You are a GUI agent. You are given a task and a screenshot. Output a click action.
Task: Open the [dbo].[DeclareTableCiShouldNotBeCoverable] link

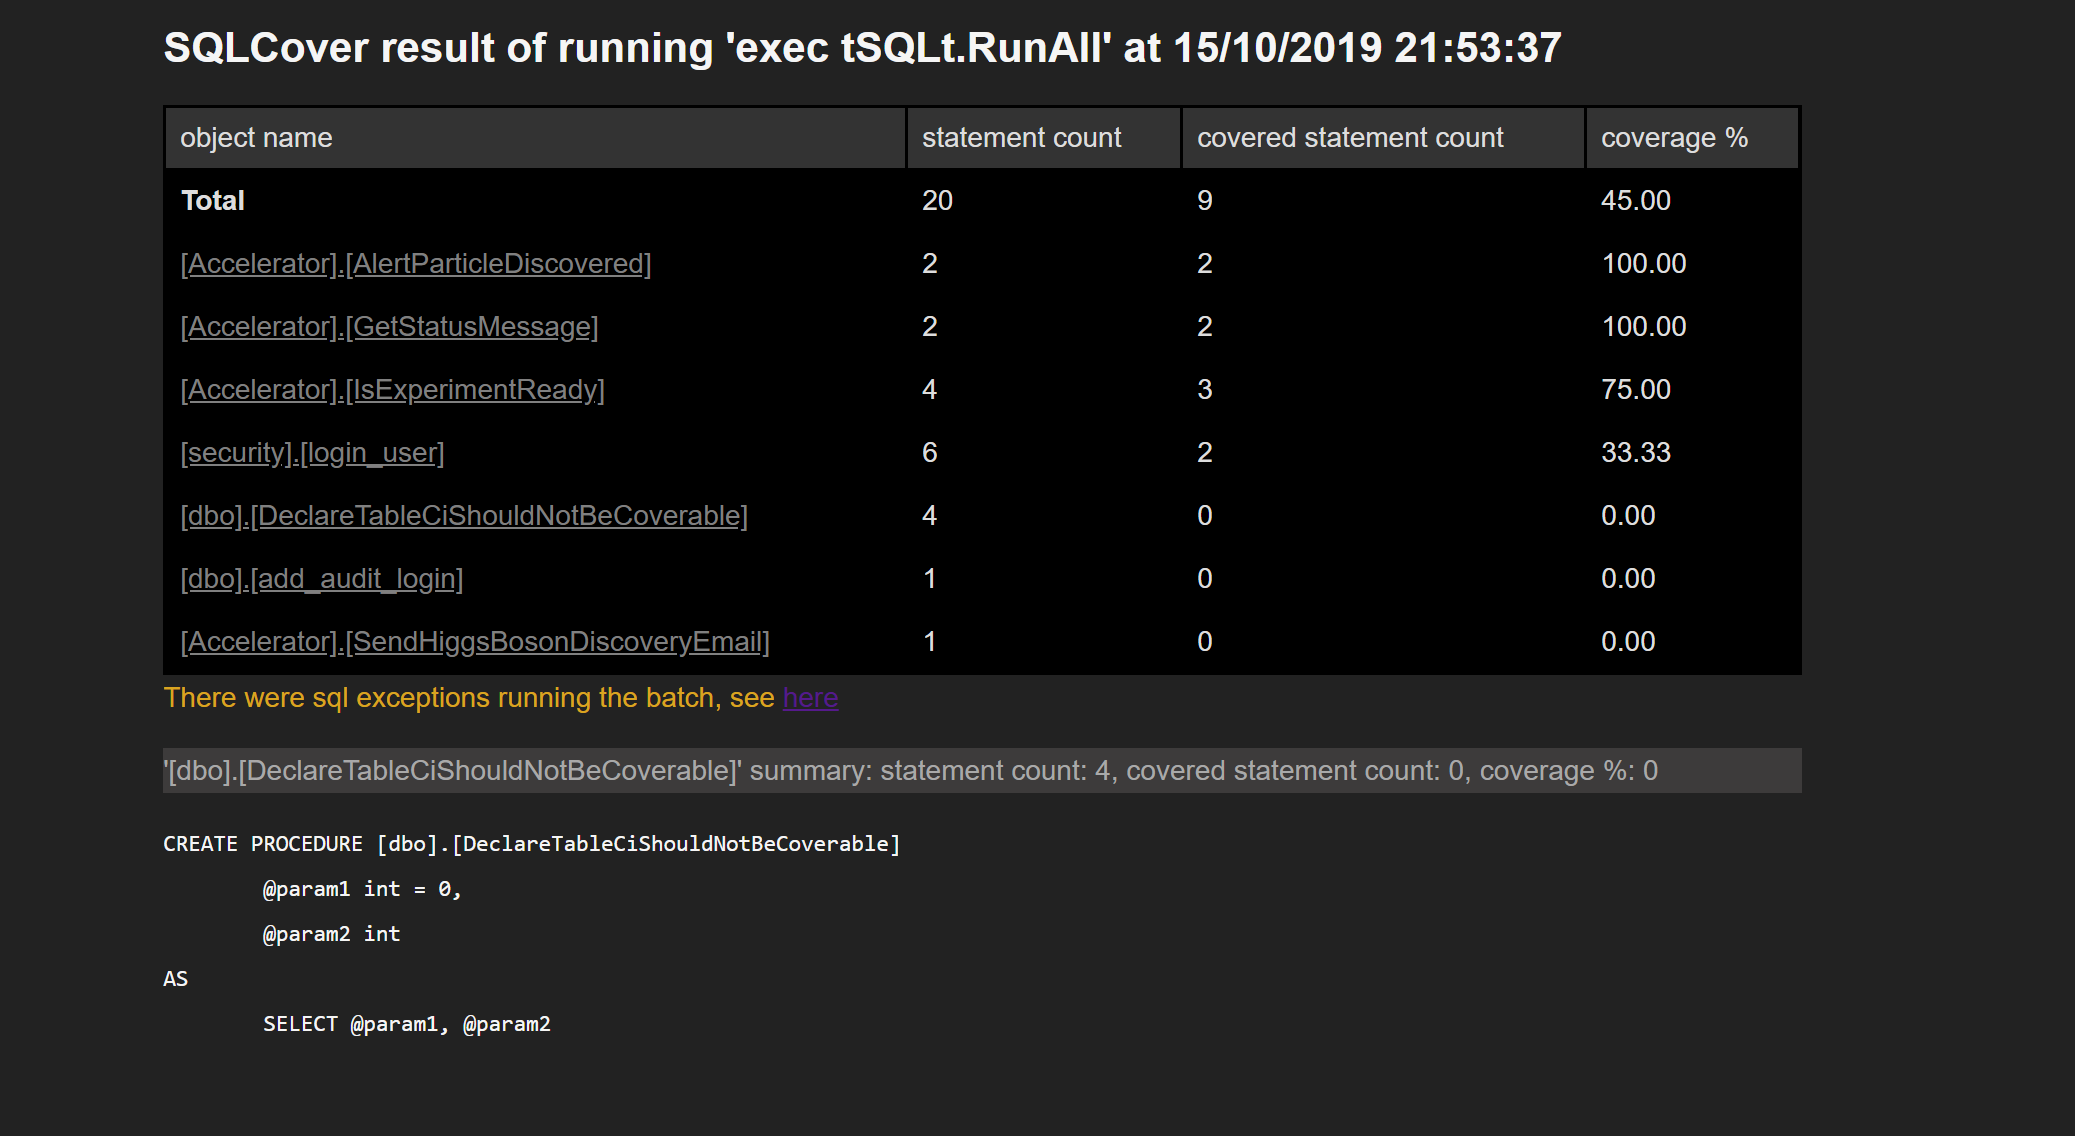464,516
